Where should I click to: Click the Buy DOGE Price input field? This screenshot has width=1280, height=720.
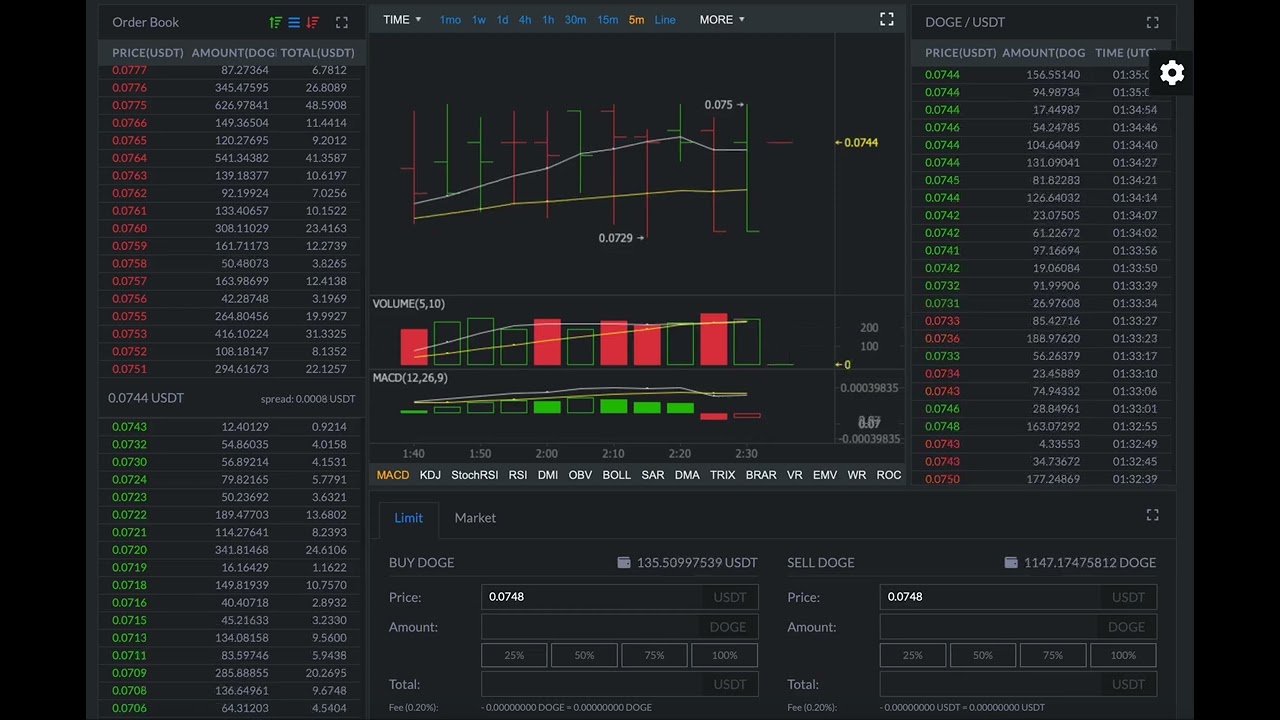pos(620,597)
